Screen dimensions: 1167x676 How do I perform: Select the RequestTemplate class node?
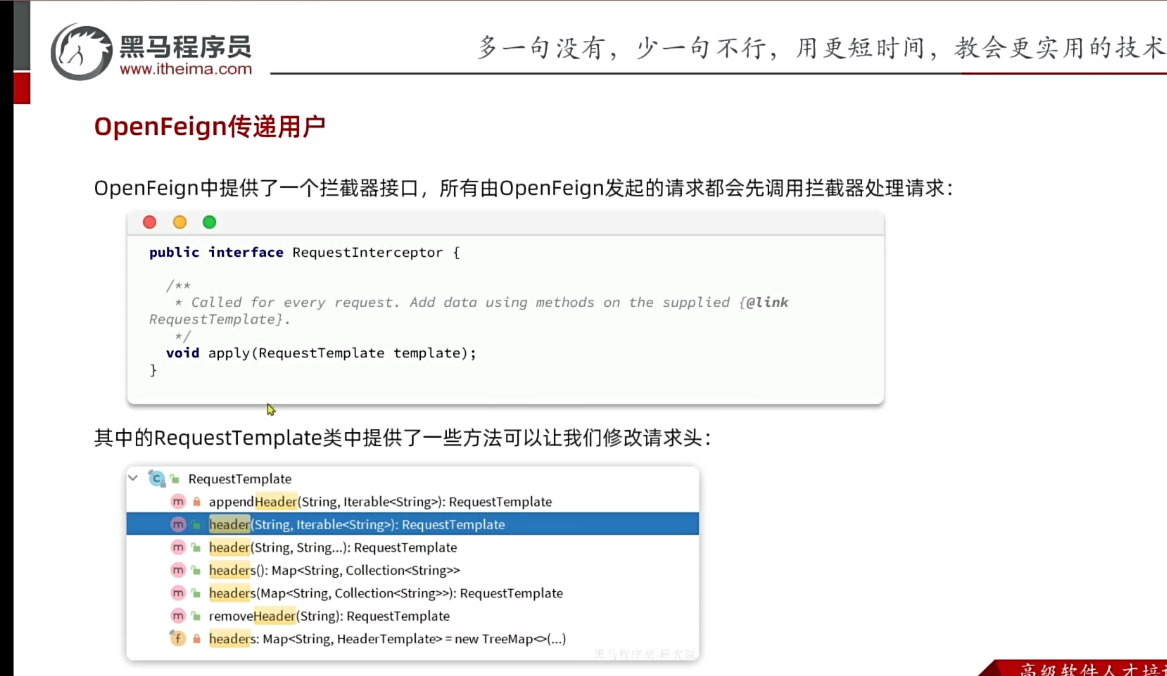click(x=239, y=479)
